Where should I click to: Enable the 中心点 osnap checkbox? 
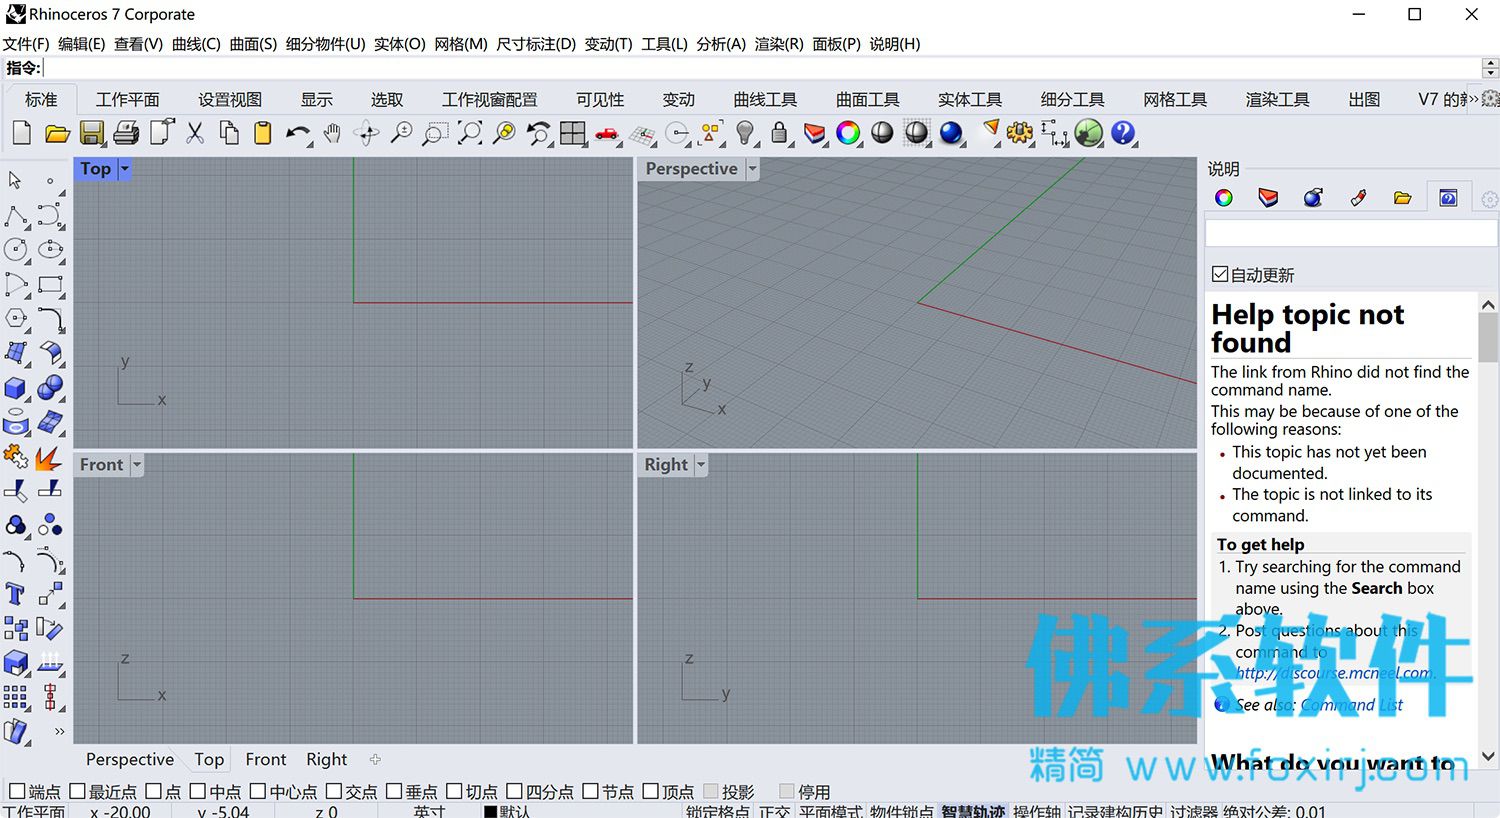pyautogui.click(x=258, y=791)
